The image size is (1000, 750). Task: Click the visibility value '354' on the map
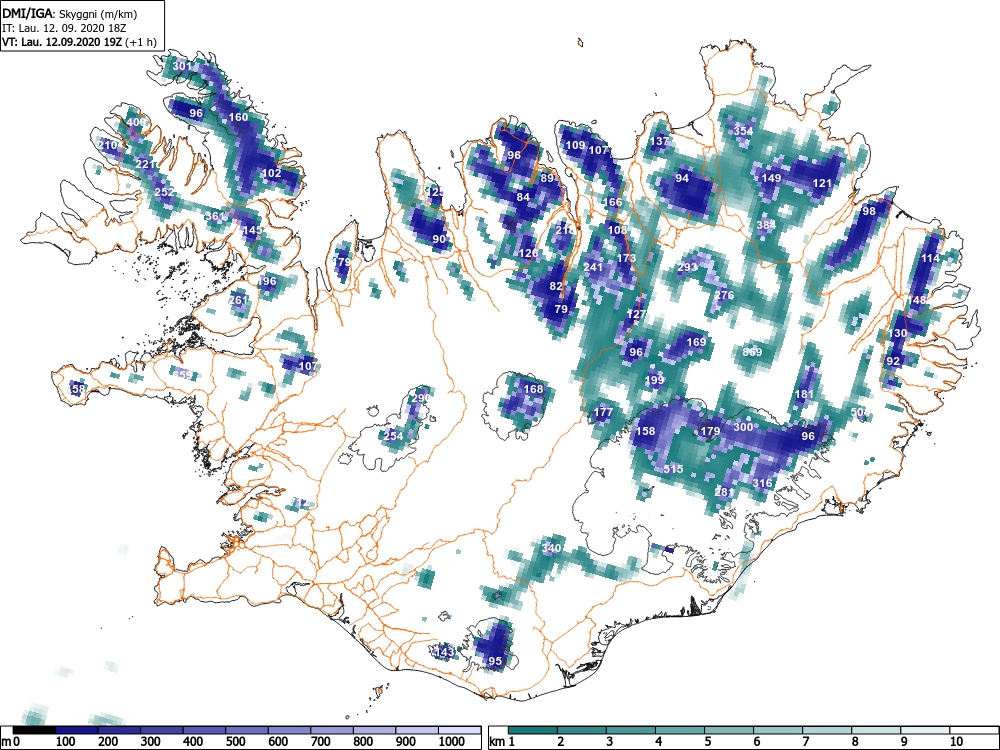click(744, 131)
